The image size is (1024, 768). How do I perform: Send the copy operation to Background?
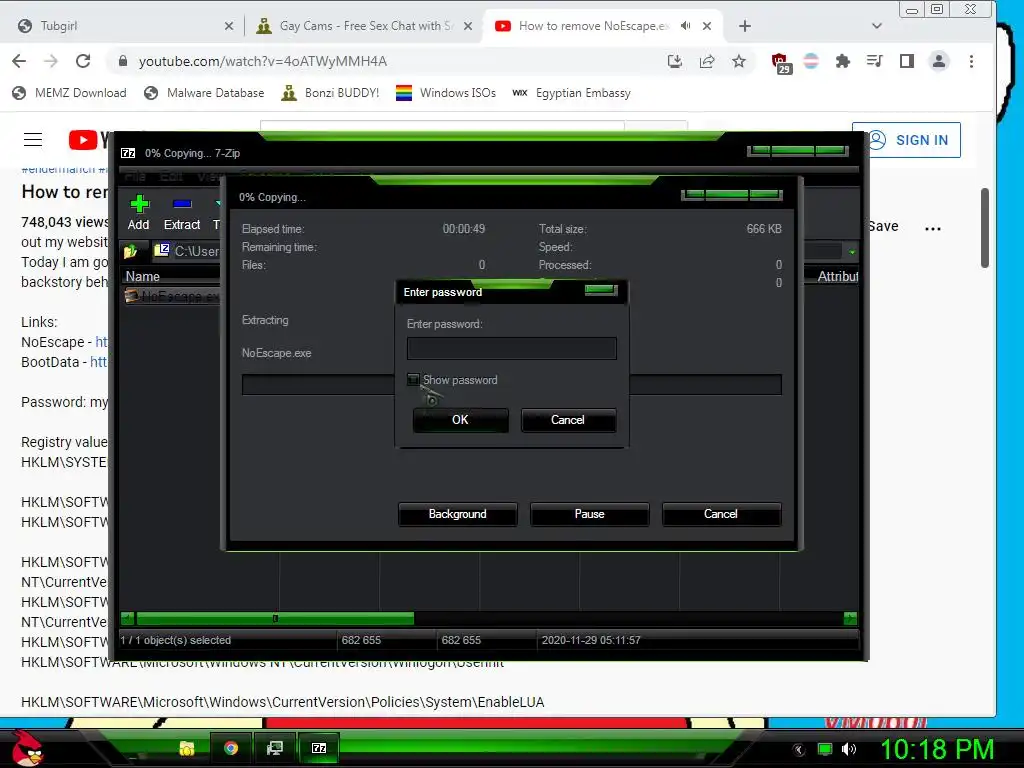tap(457, 514)
